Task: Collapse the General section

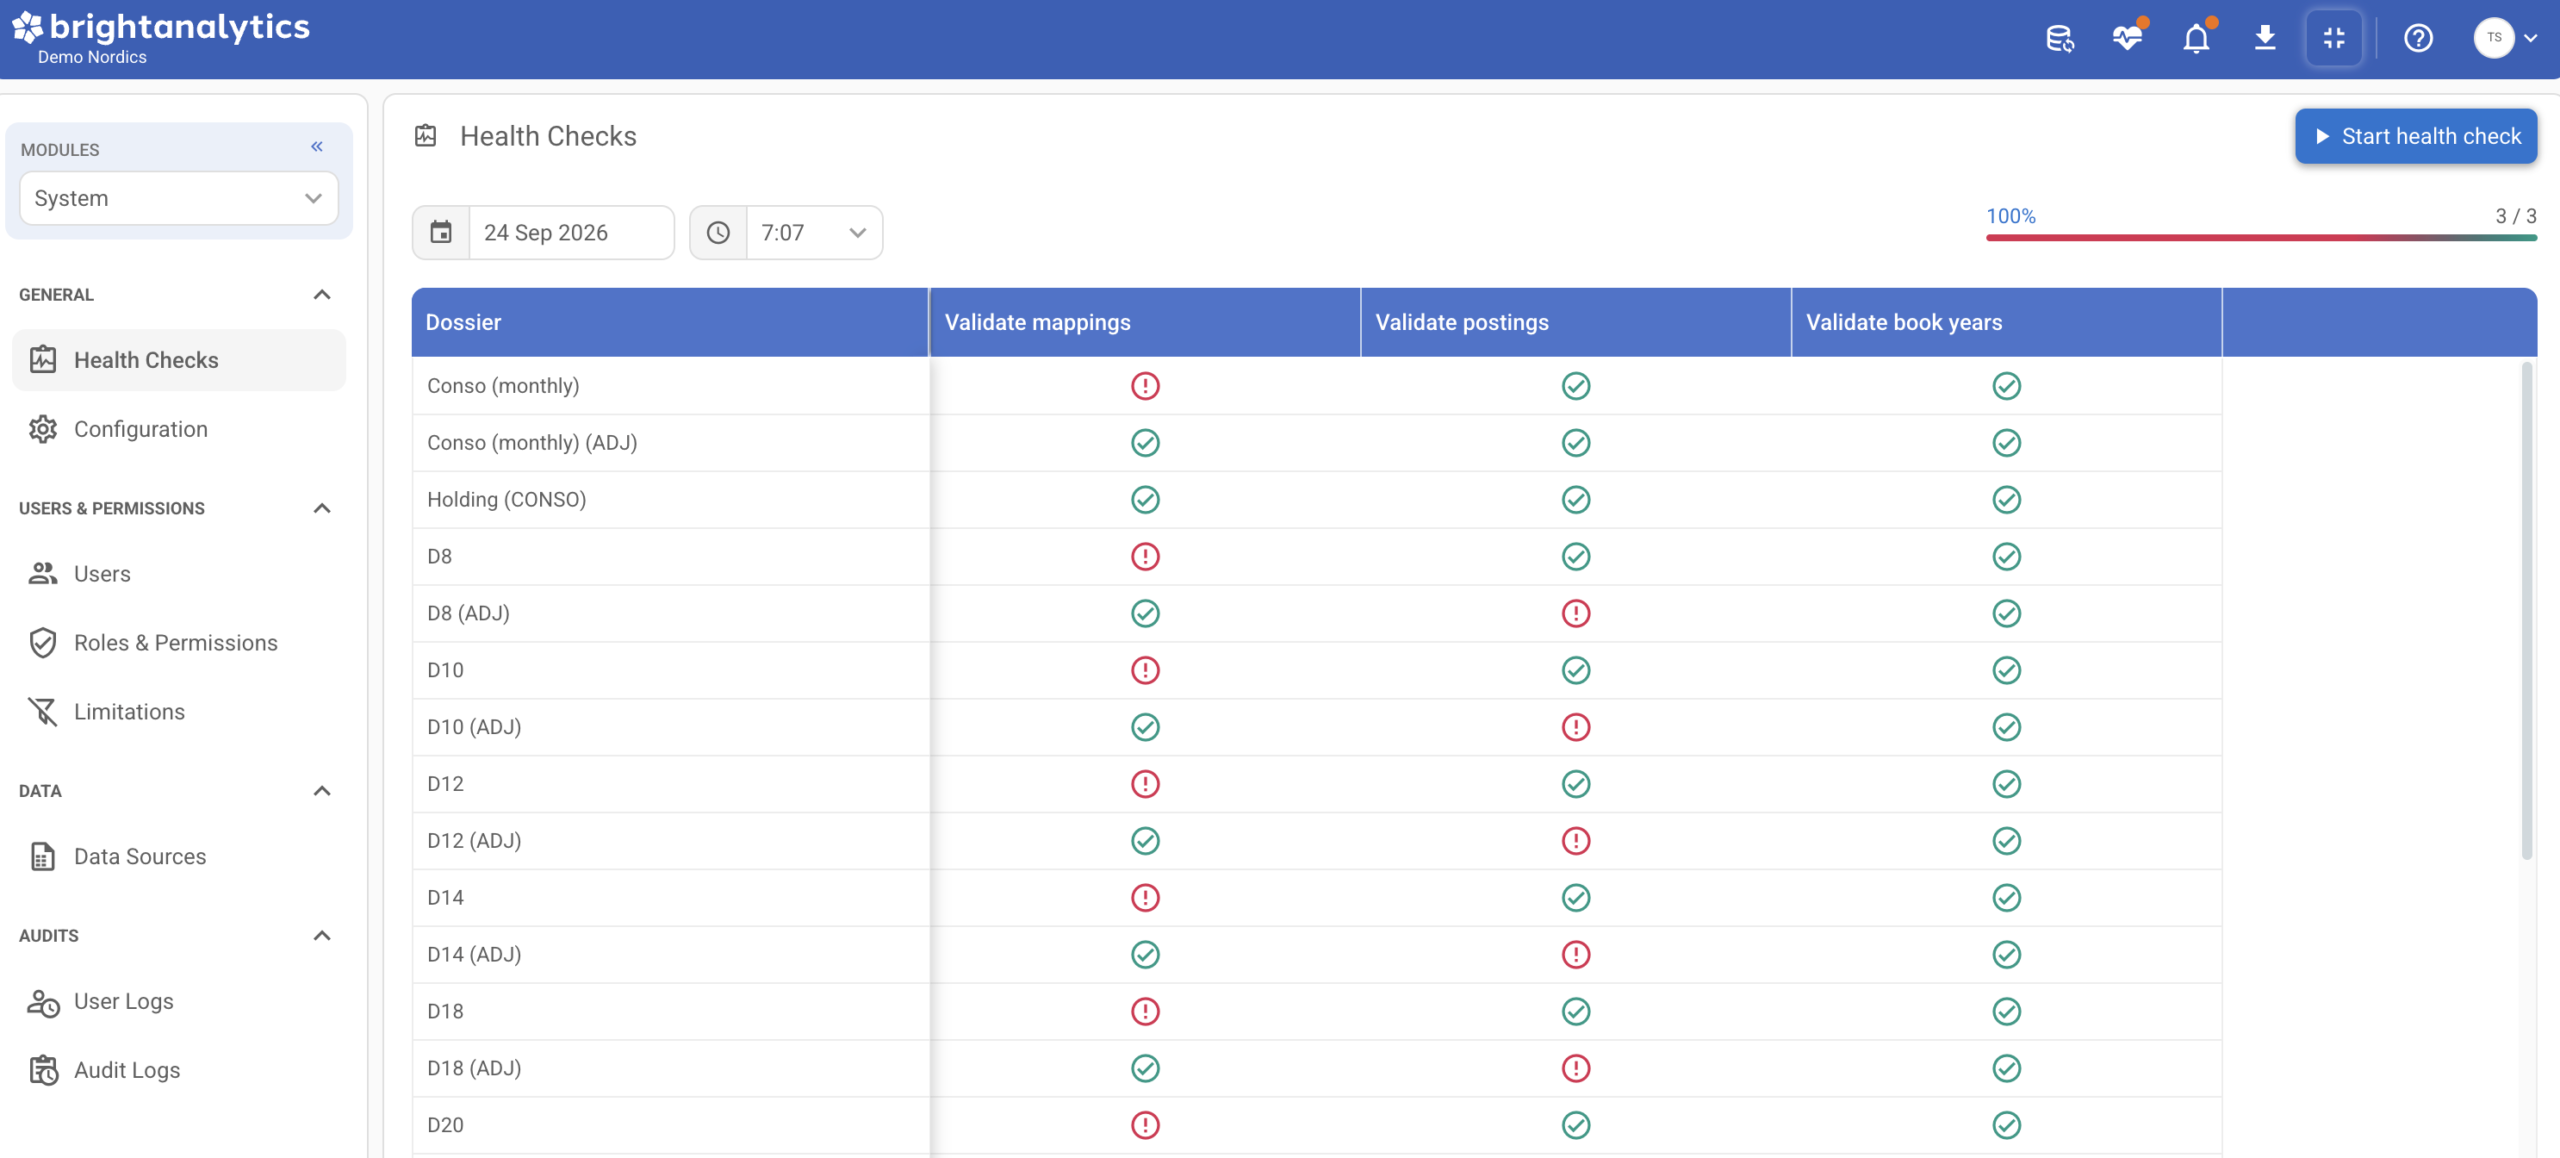Action: point(322,294)
